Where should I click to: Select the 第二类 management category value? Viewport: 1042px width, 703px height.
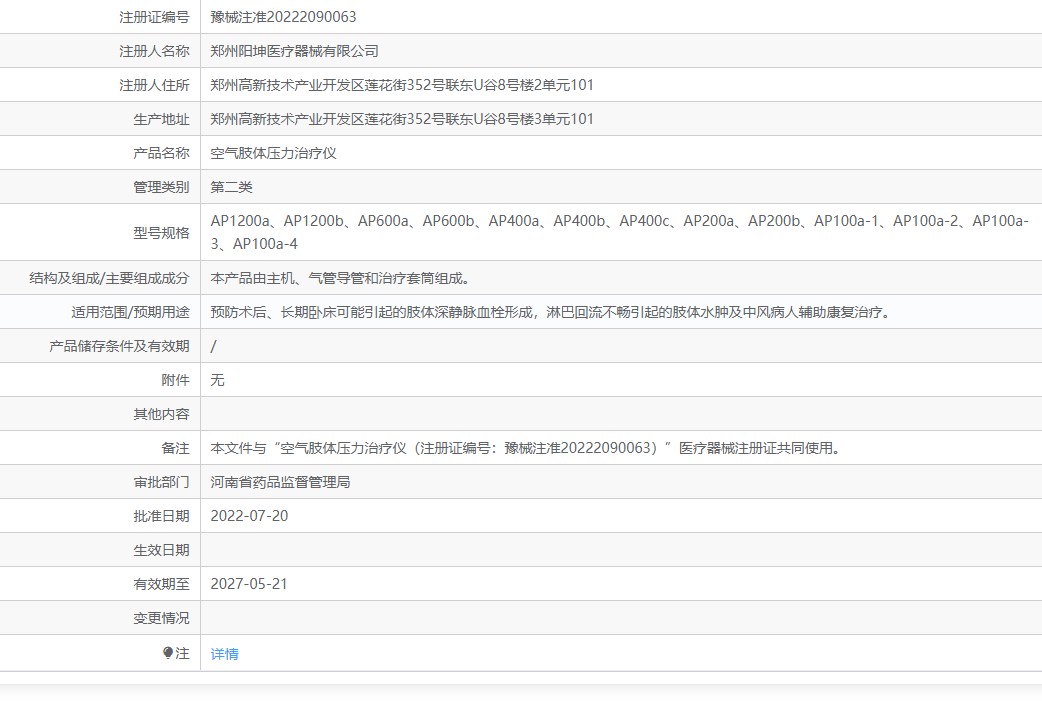coord(231,187)
